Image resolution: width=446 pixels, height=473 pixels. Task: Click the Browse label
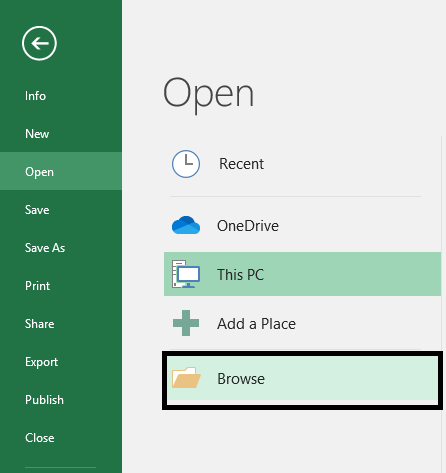pyautogui.click(x=241, y=379)
